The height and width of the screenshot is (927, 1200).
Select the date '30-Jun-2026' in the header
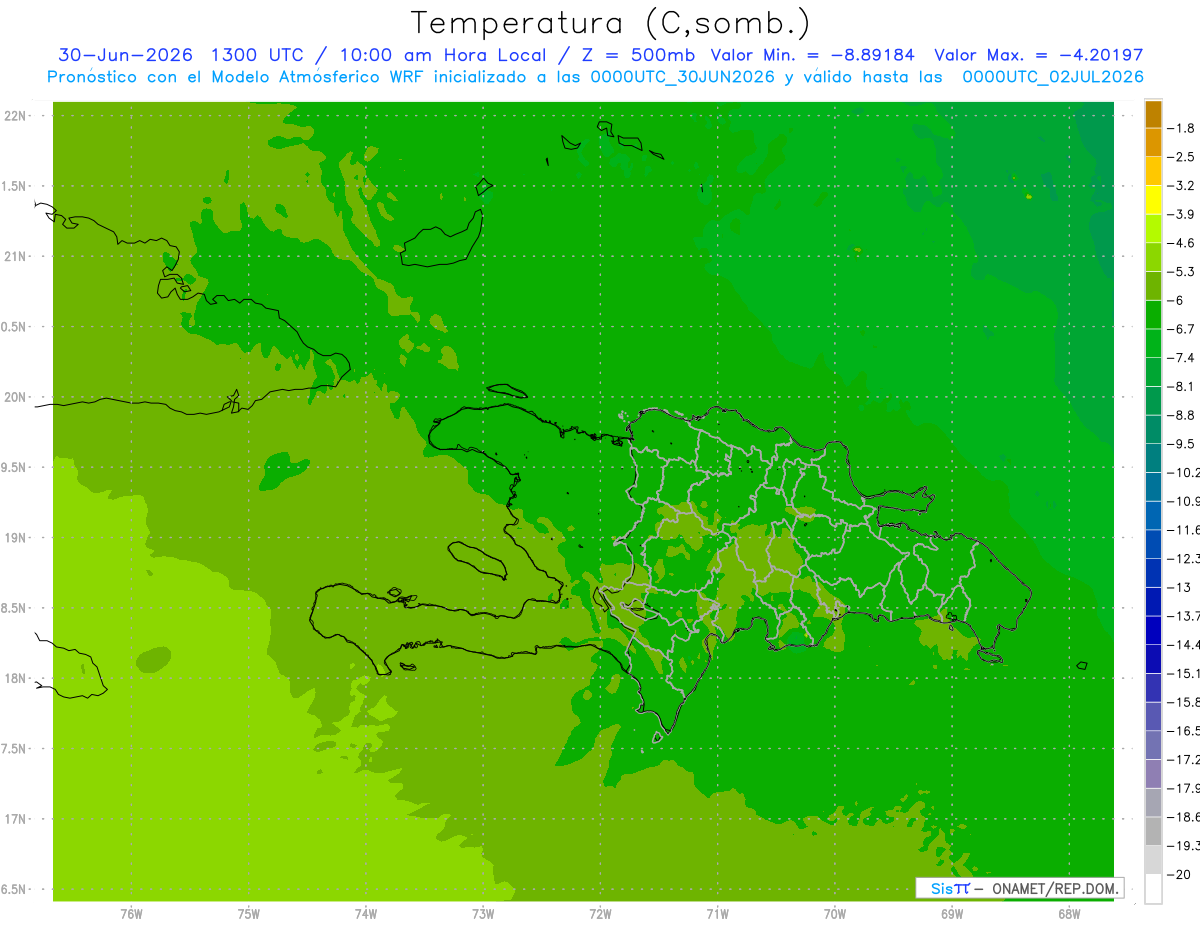pyautogui.click(x=125, y=55)
